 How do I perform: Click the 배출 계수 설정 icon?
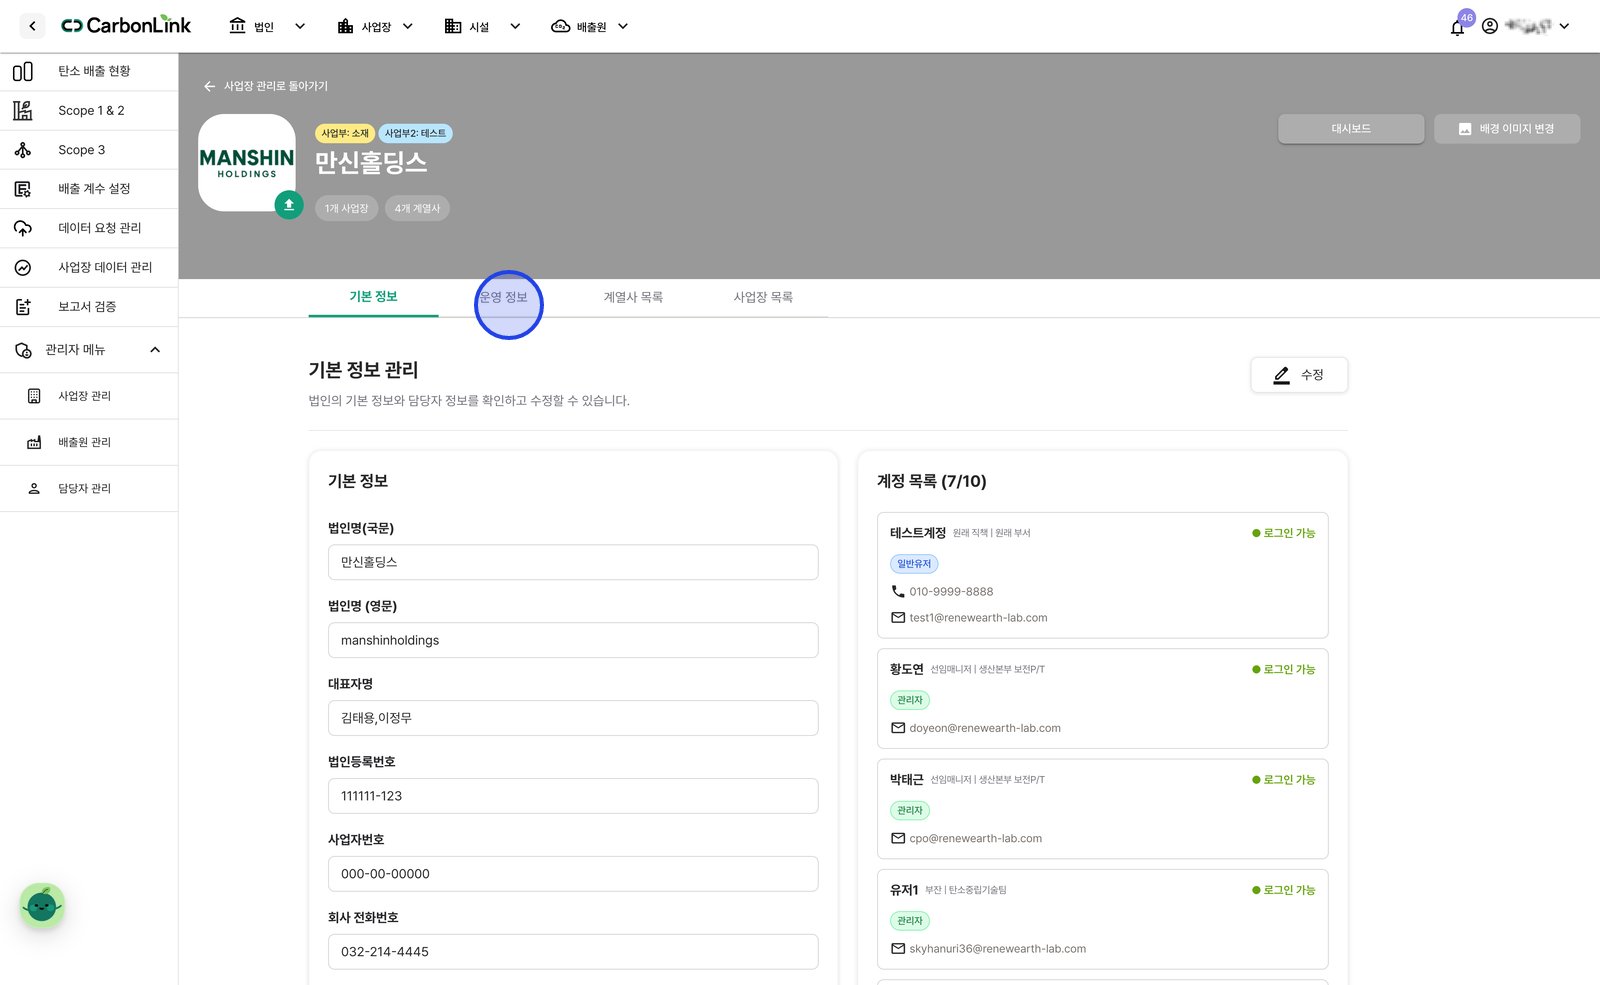coord(23,189)
